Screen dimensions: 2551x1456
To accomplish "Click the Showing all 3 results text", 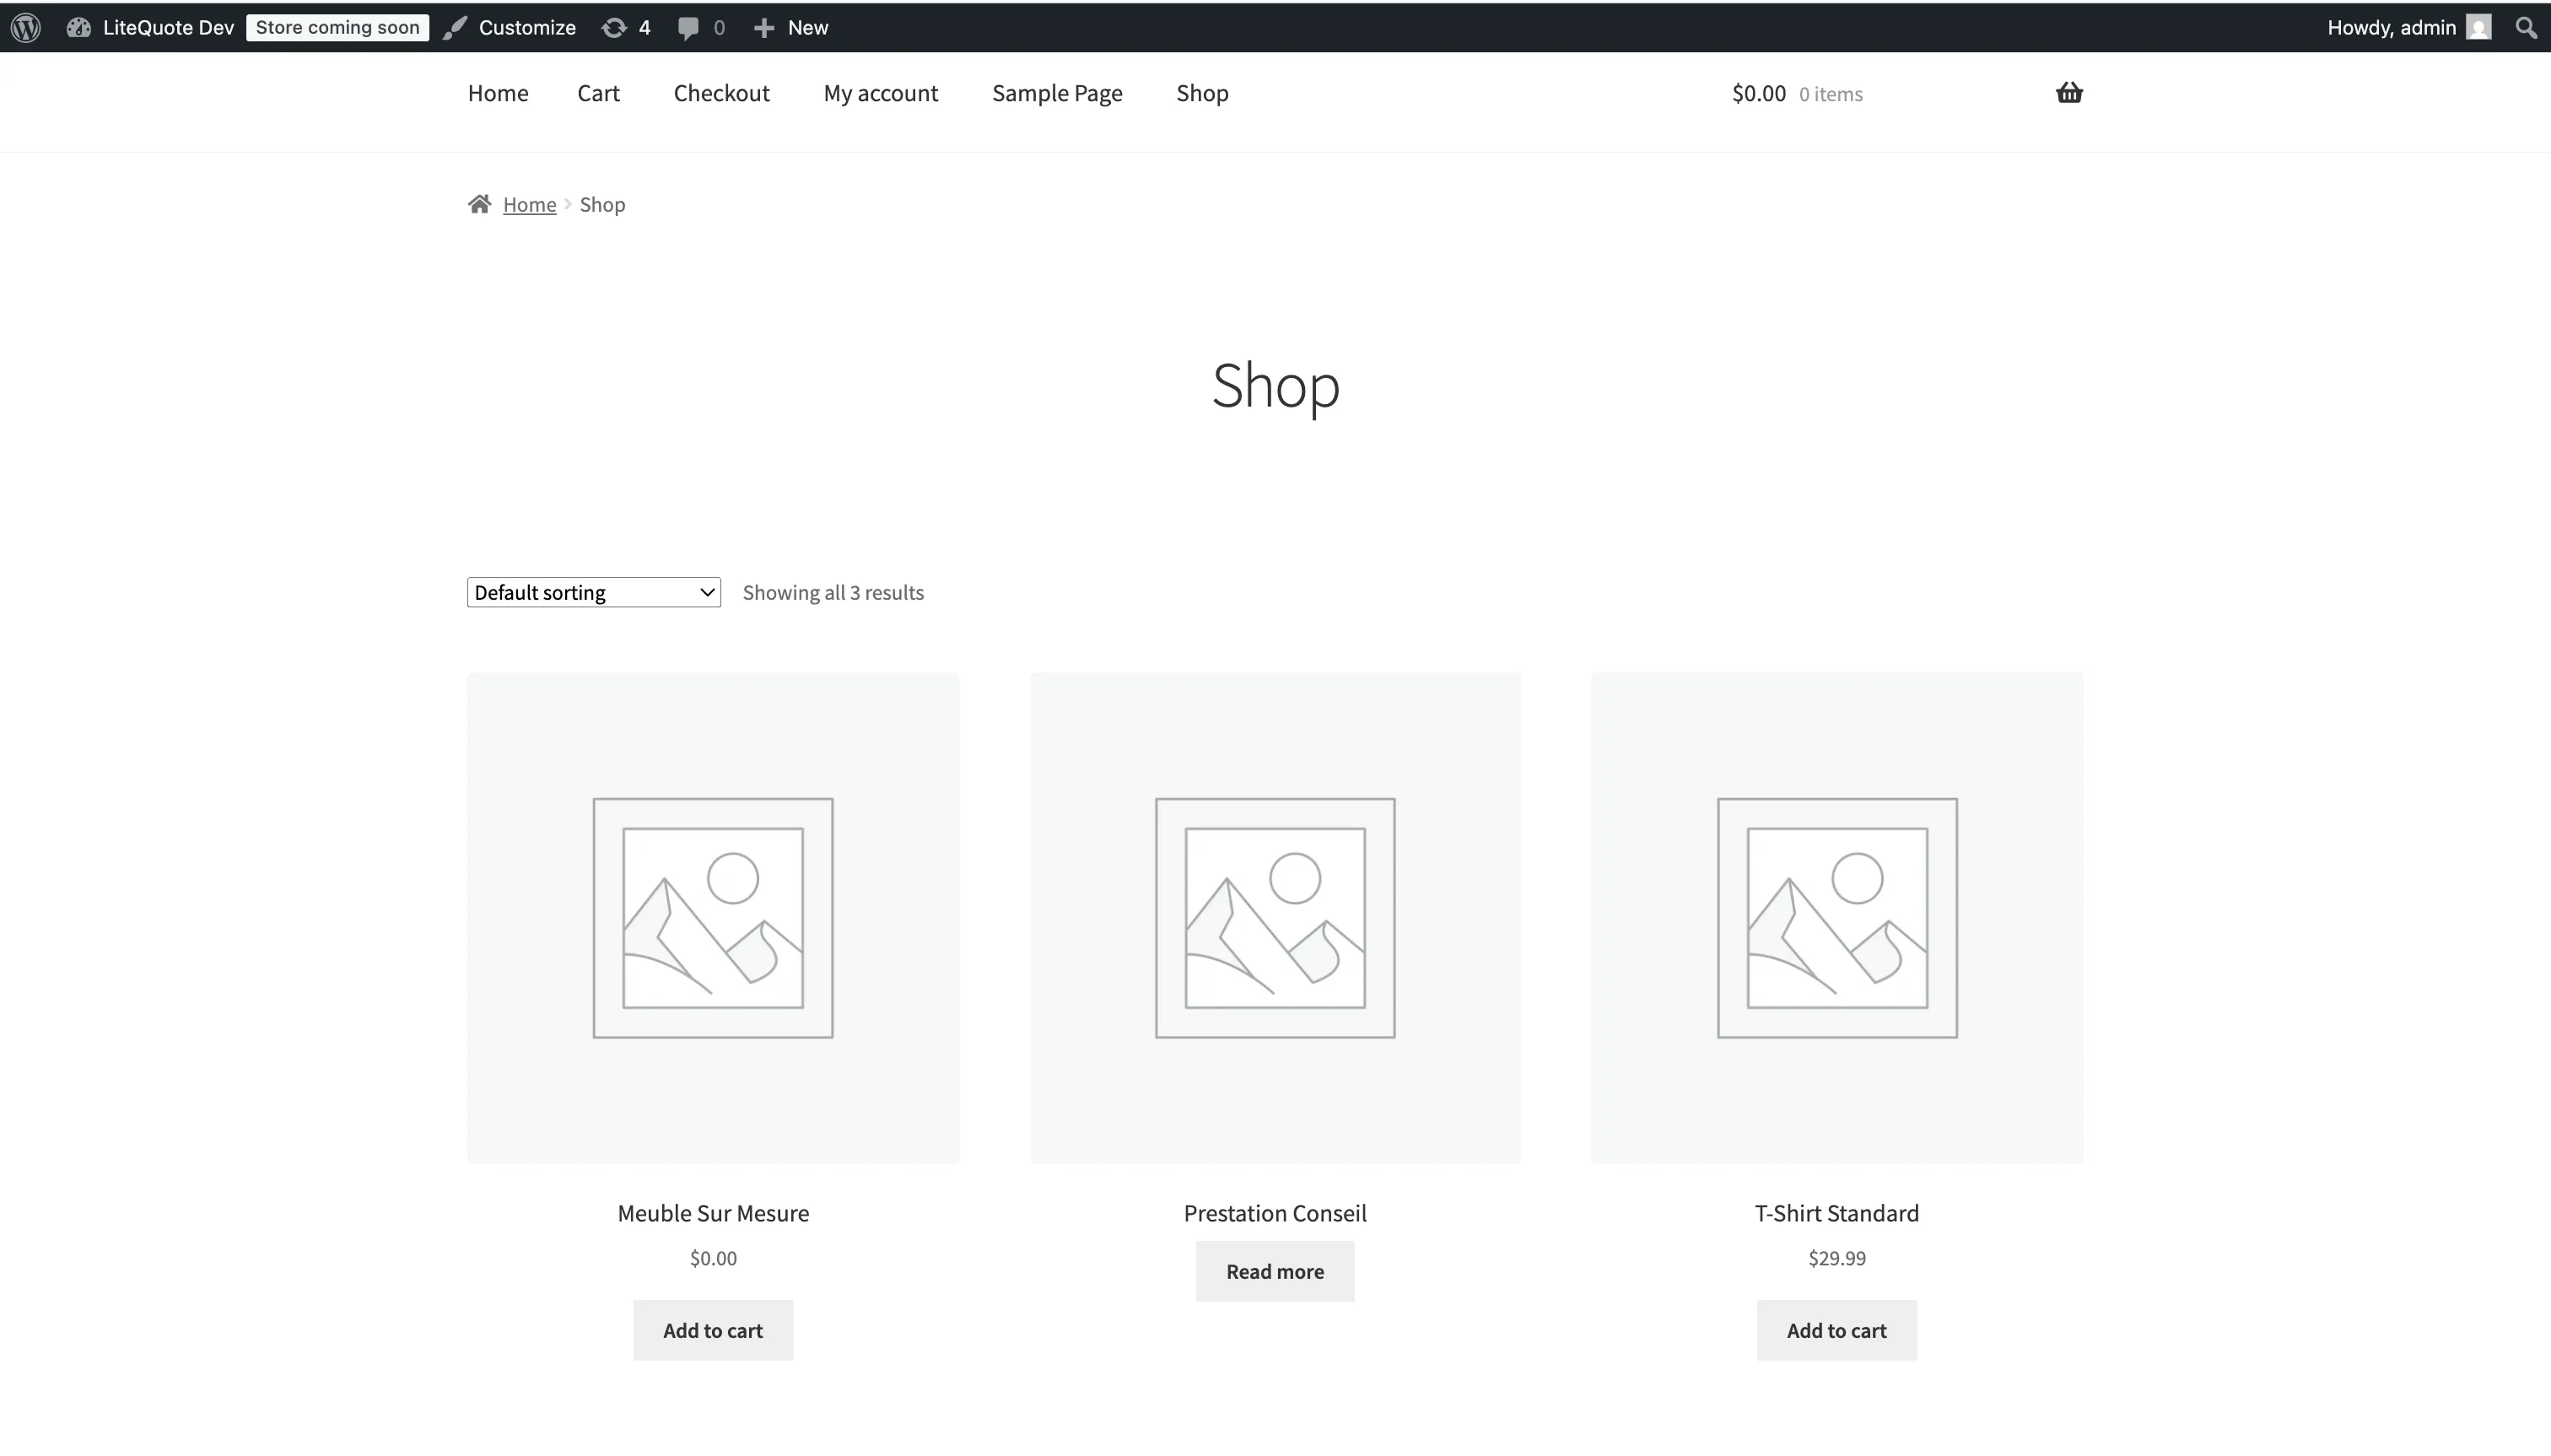I will coord(833,592).
